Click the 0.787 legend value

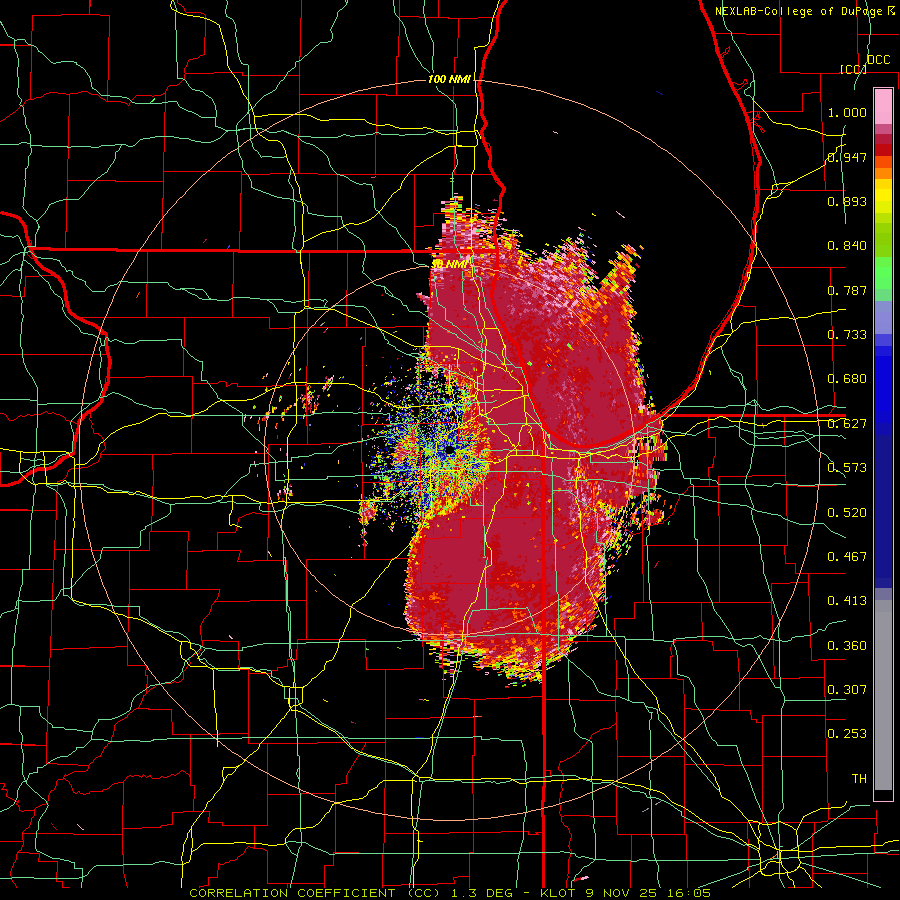coord(847,290)
